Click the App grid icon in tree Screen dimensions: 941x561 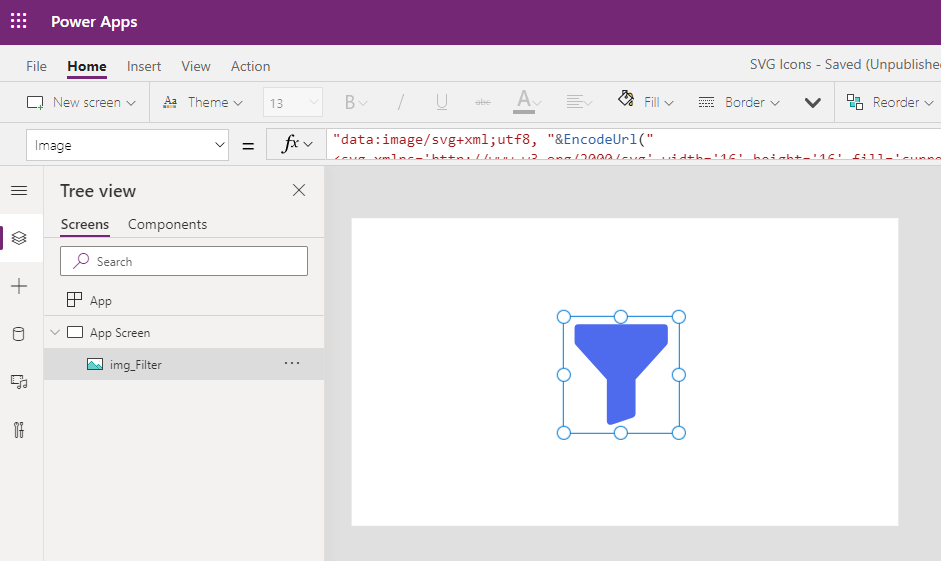pyautogui.click(x=74, y=299)
